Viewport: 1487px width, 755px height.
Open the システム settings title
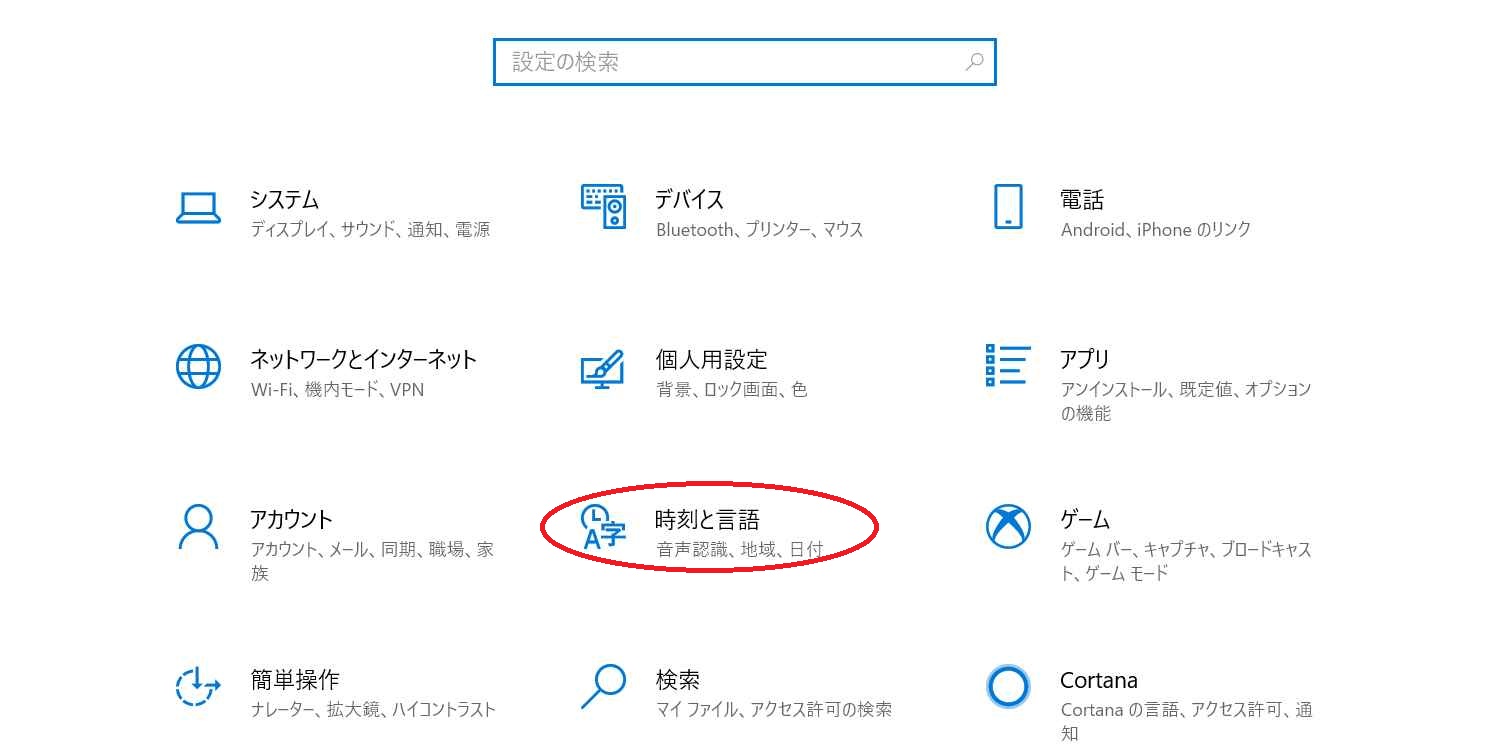pos(284,199)
